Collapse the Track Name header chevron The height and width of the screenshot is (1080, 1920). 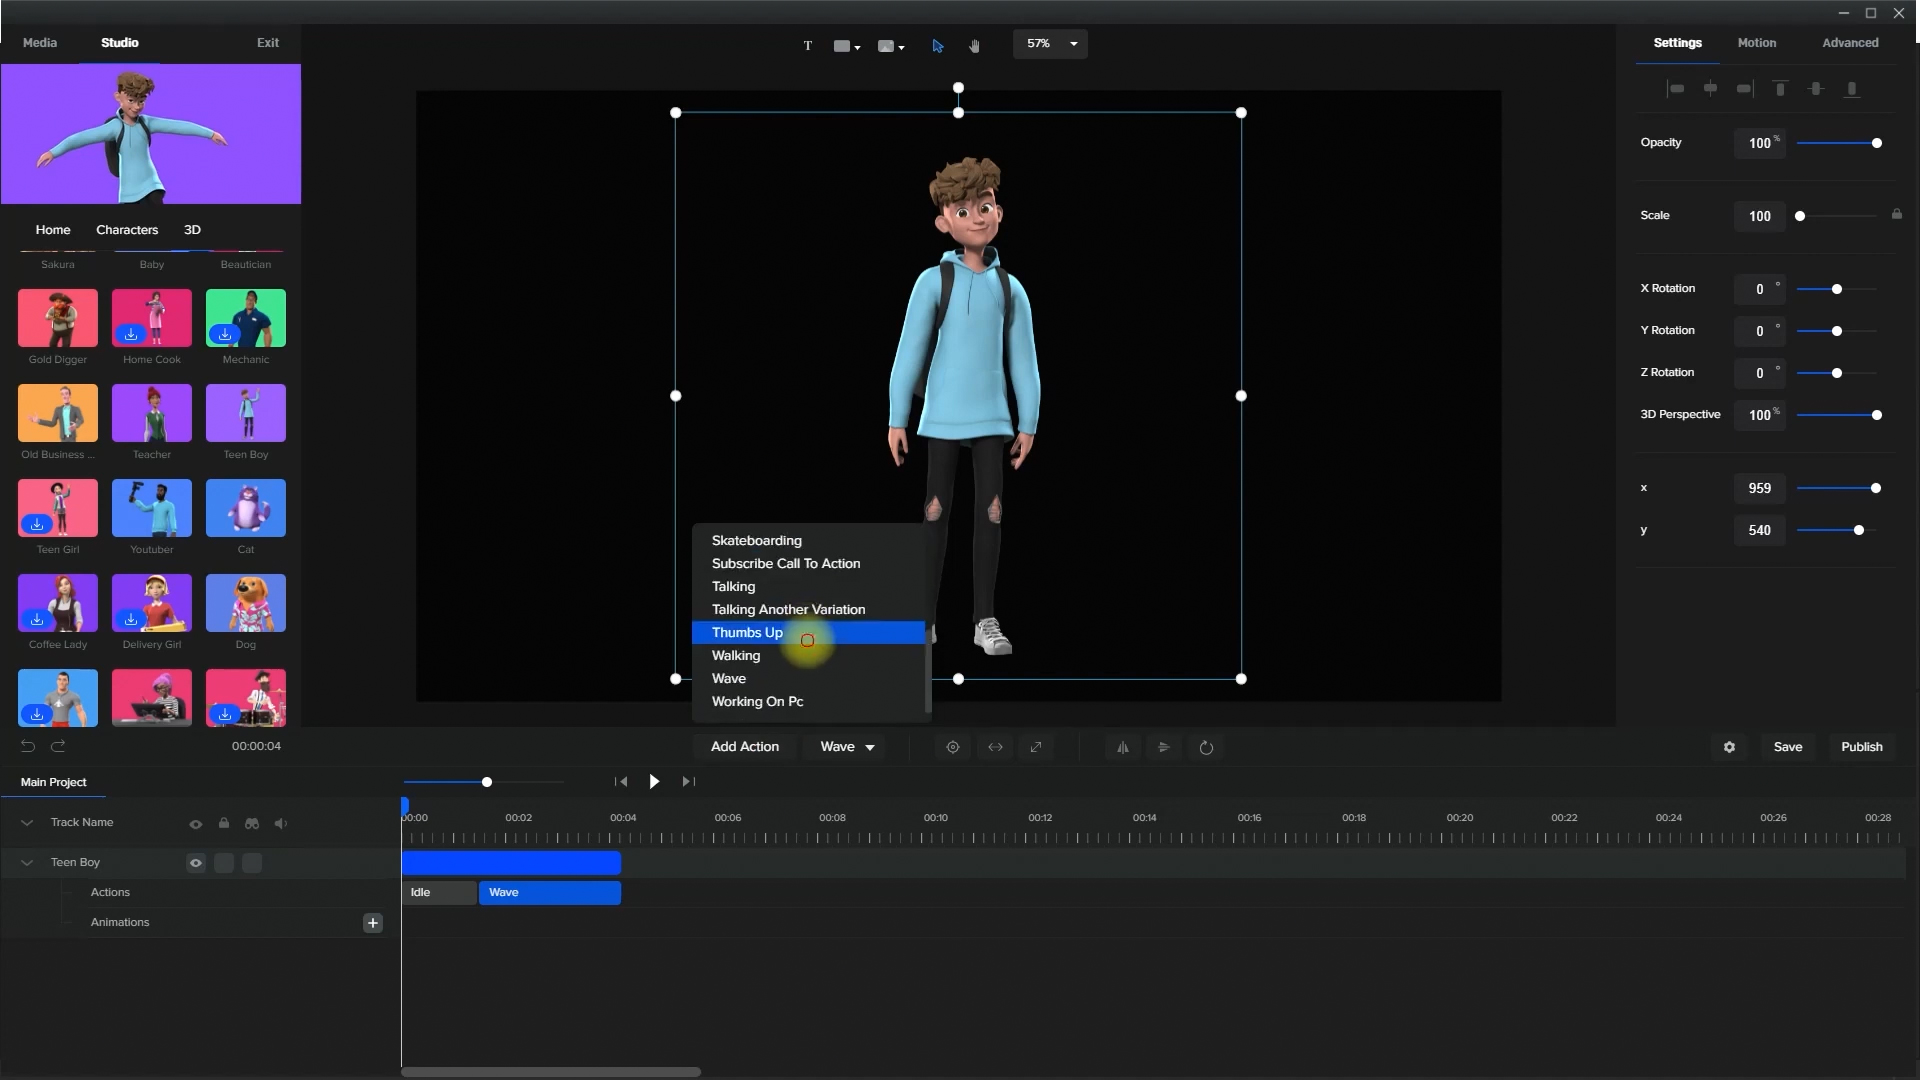click(27, 822)
